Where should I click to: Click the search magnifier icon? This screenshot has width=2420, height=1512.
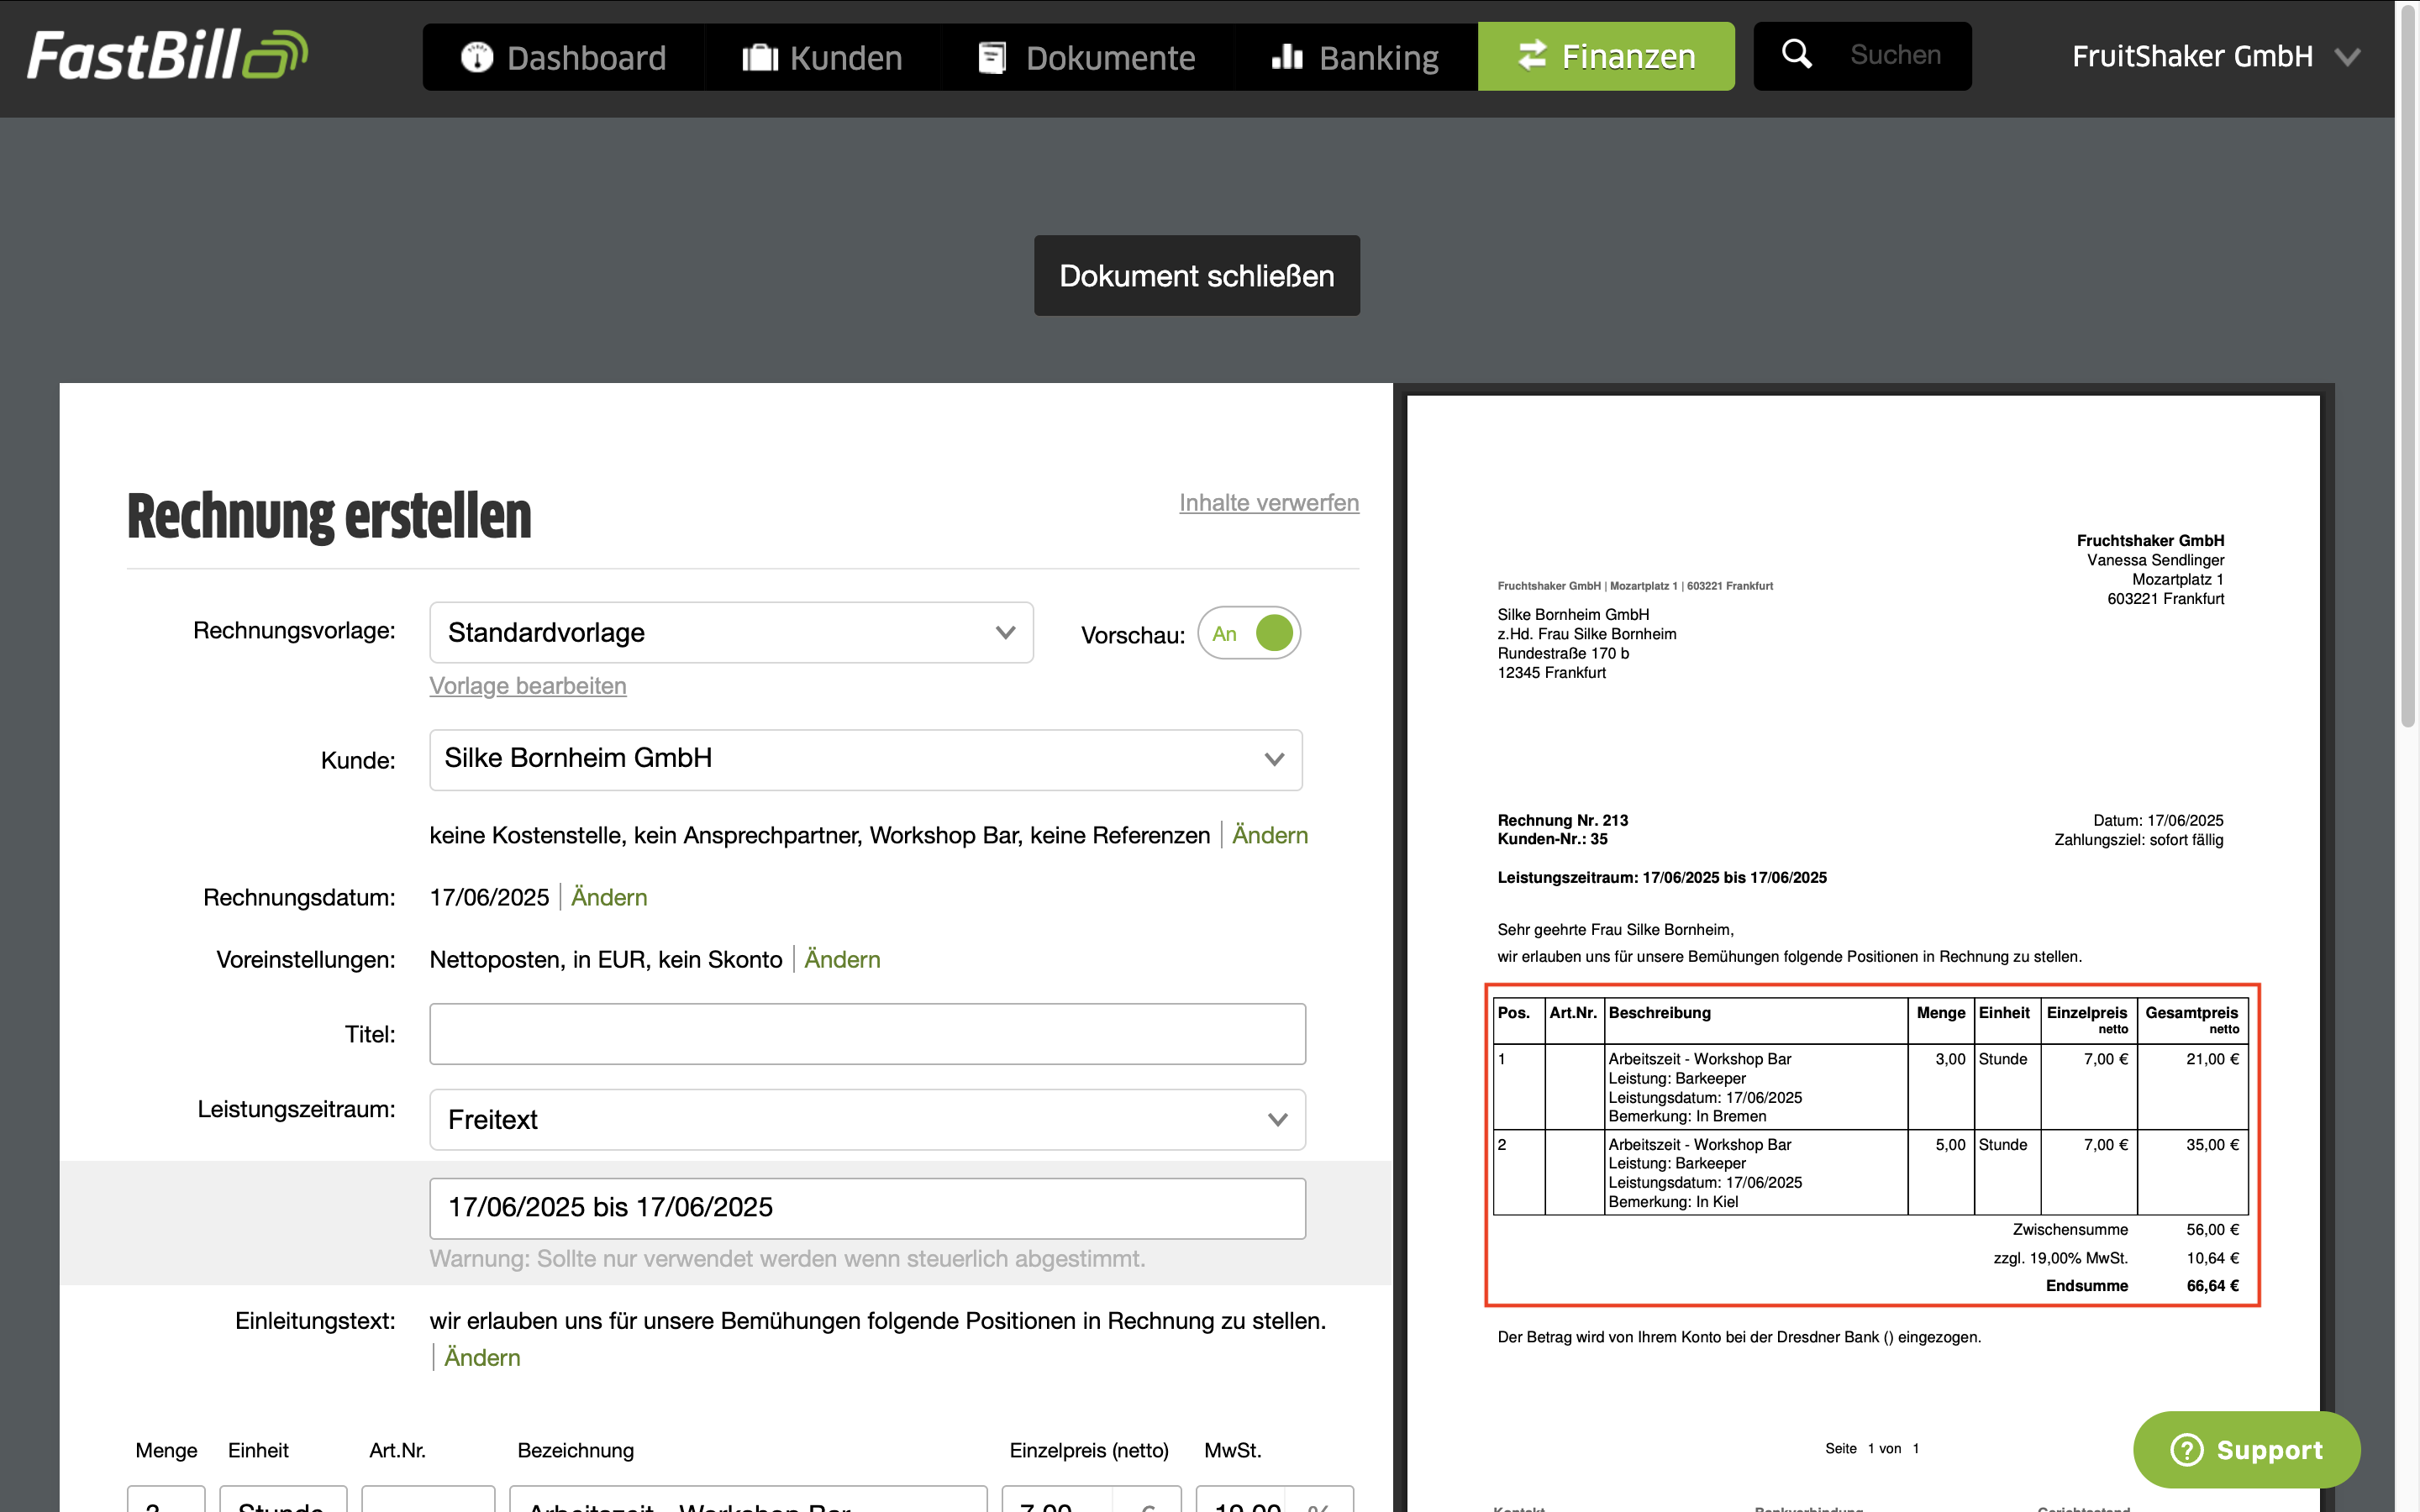pos(1797,54)
